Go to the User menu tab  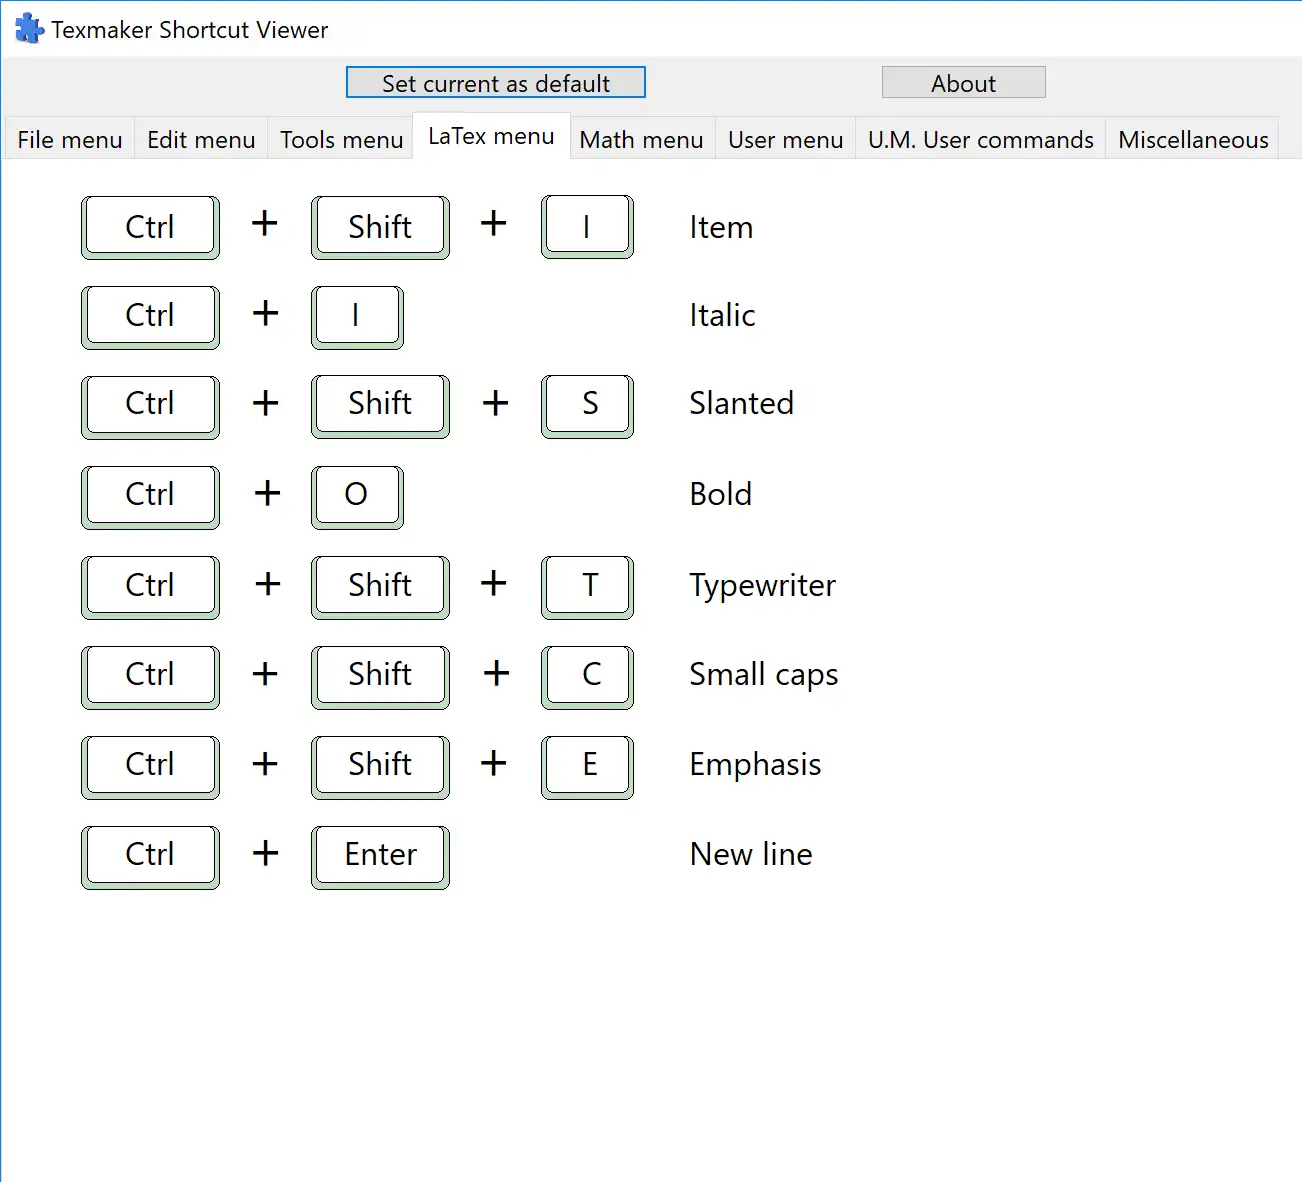(785, 140)
